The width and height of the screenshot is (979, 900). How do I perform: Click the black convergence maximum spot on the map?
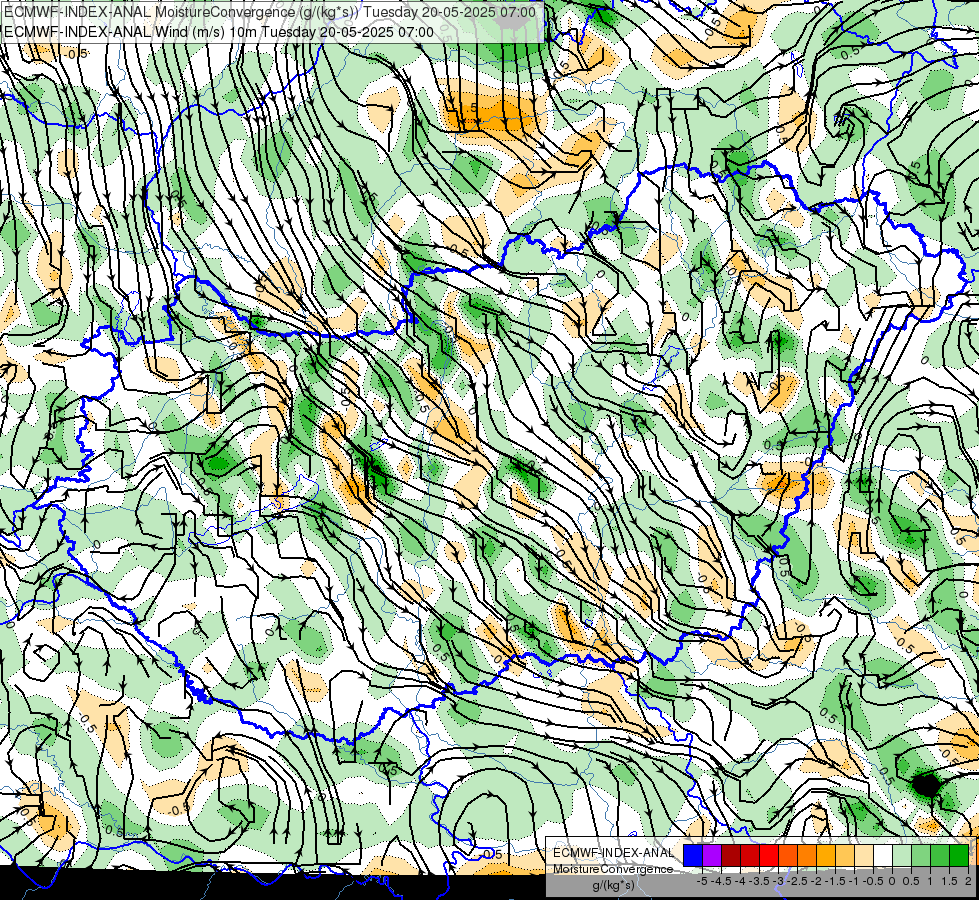pos(926,784)
